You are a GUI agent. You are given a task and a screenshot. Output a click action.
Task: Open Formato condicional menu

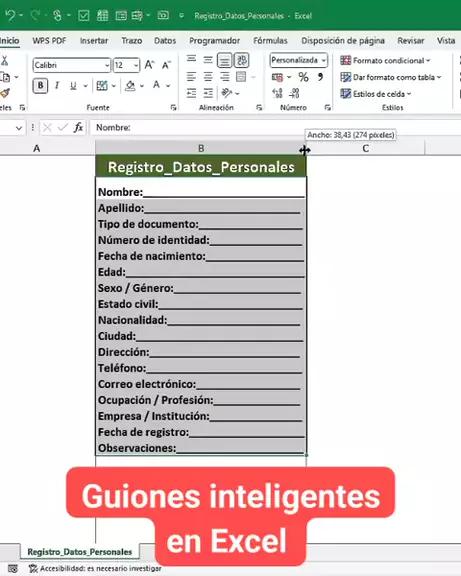(385, 60)
